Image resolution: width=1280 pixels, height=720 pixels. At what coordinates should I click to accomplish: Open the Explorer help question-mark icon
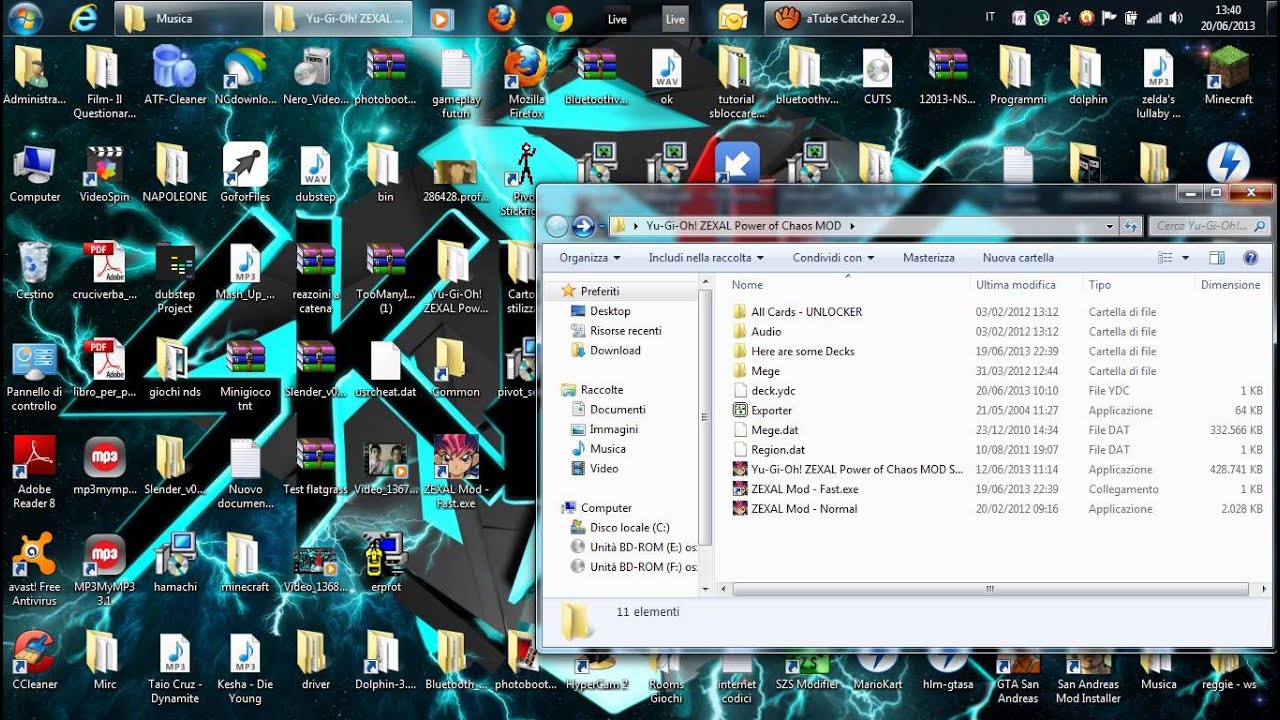coord(1250,258)
